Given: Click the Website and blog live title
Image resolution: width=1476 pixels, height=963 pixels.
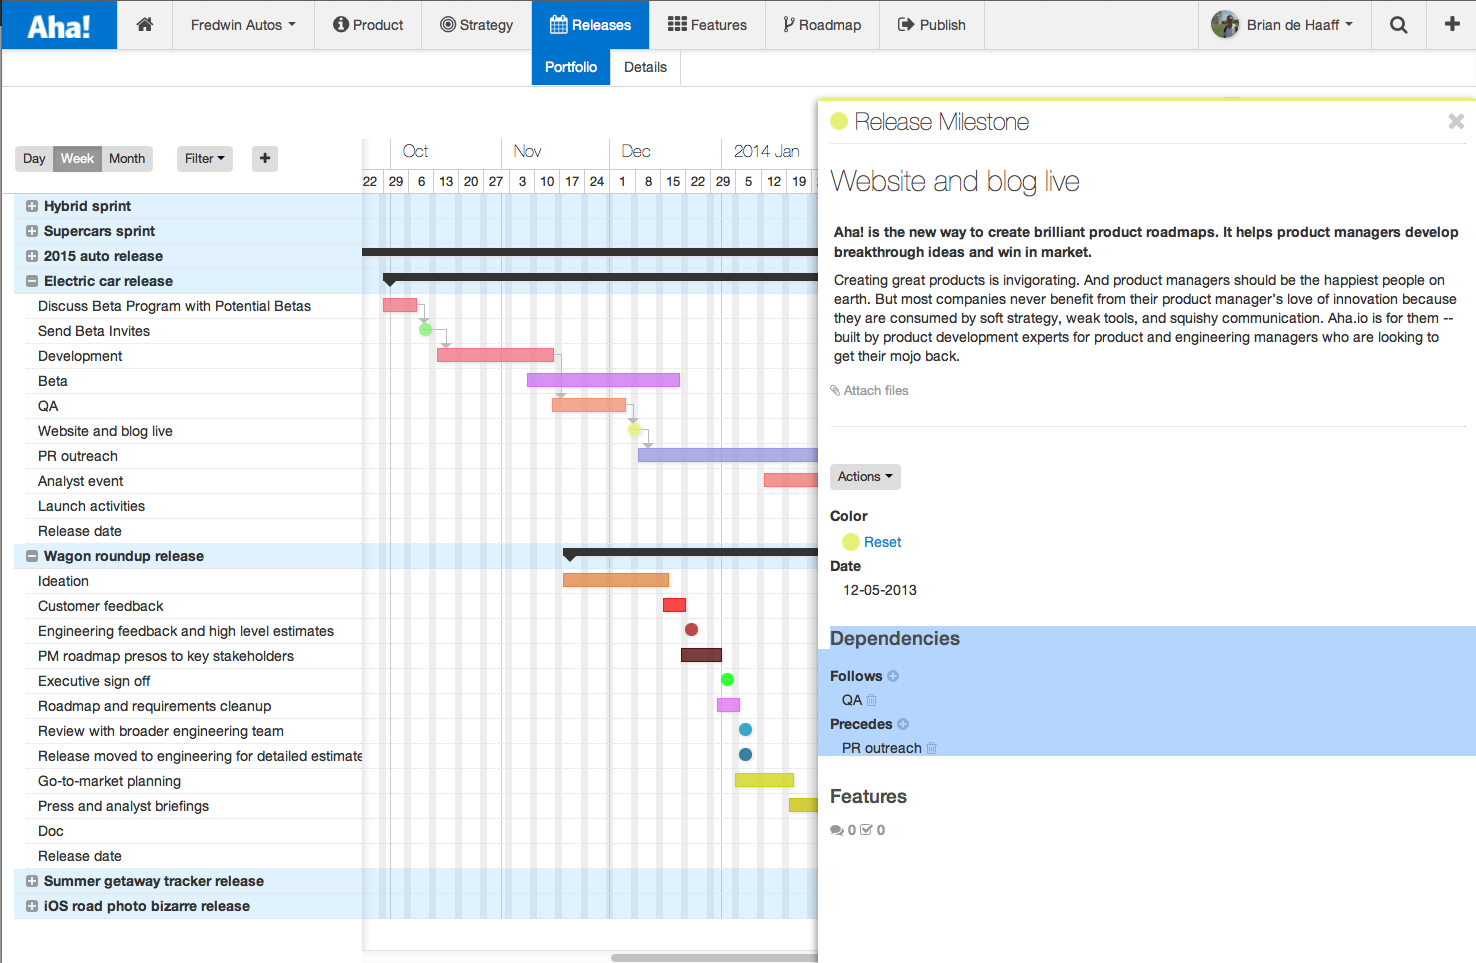Looking at the screenshot, I should coord(955,182).
